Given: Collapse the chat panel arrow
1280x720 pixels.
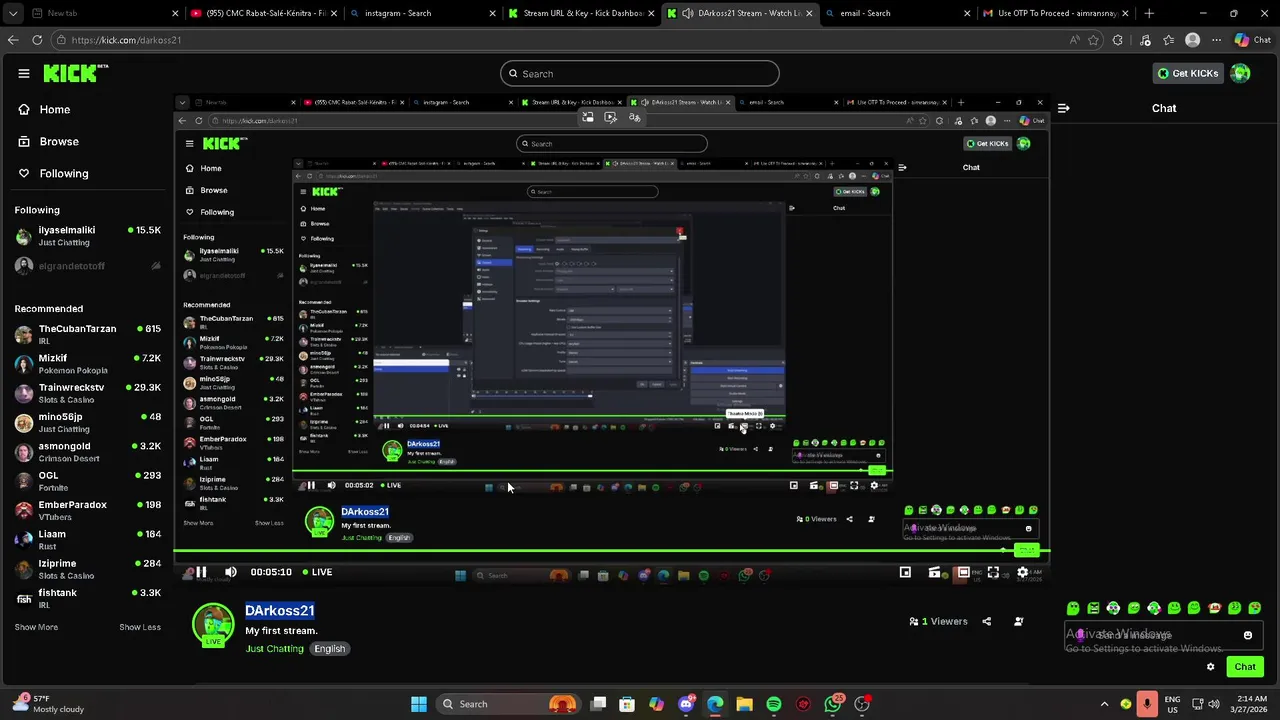Looking at the screenshot, I should coord(1063,108).
